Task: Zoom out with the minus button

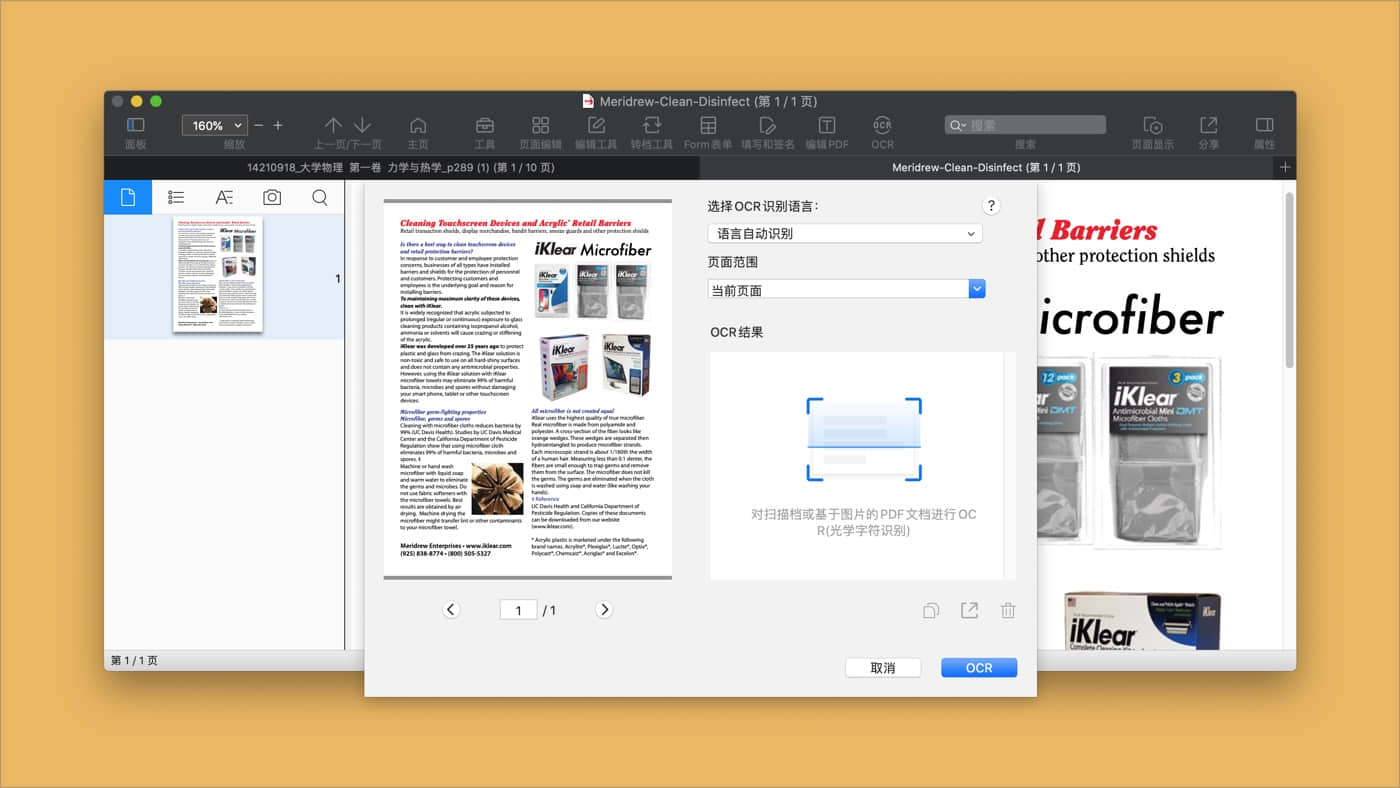Action: (259, 125)
